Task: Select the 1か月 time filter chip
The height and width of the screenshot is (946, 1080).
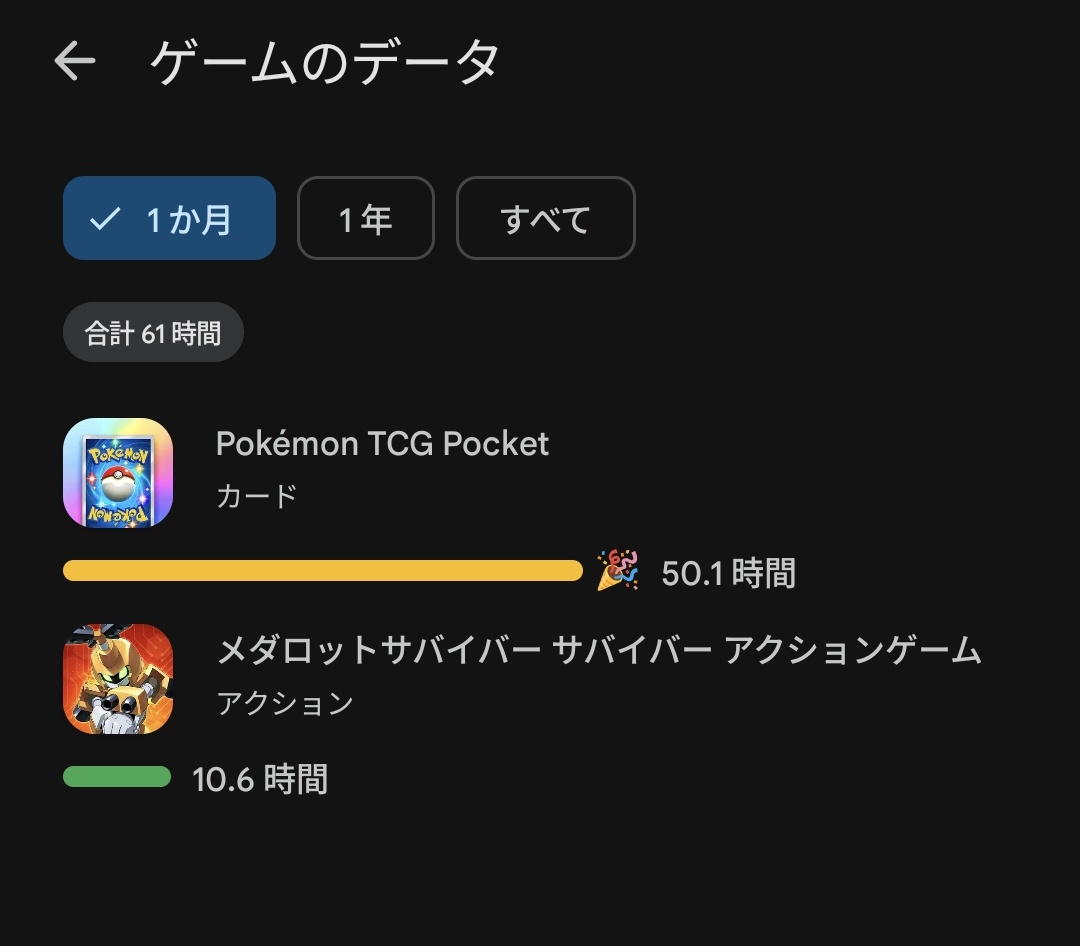Action: [169, 218]
